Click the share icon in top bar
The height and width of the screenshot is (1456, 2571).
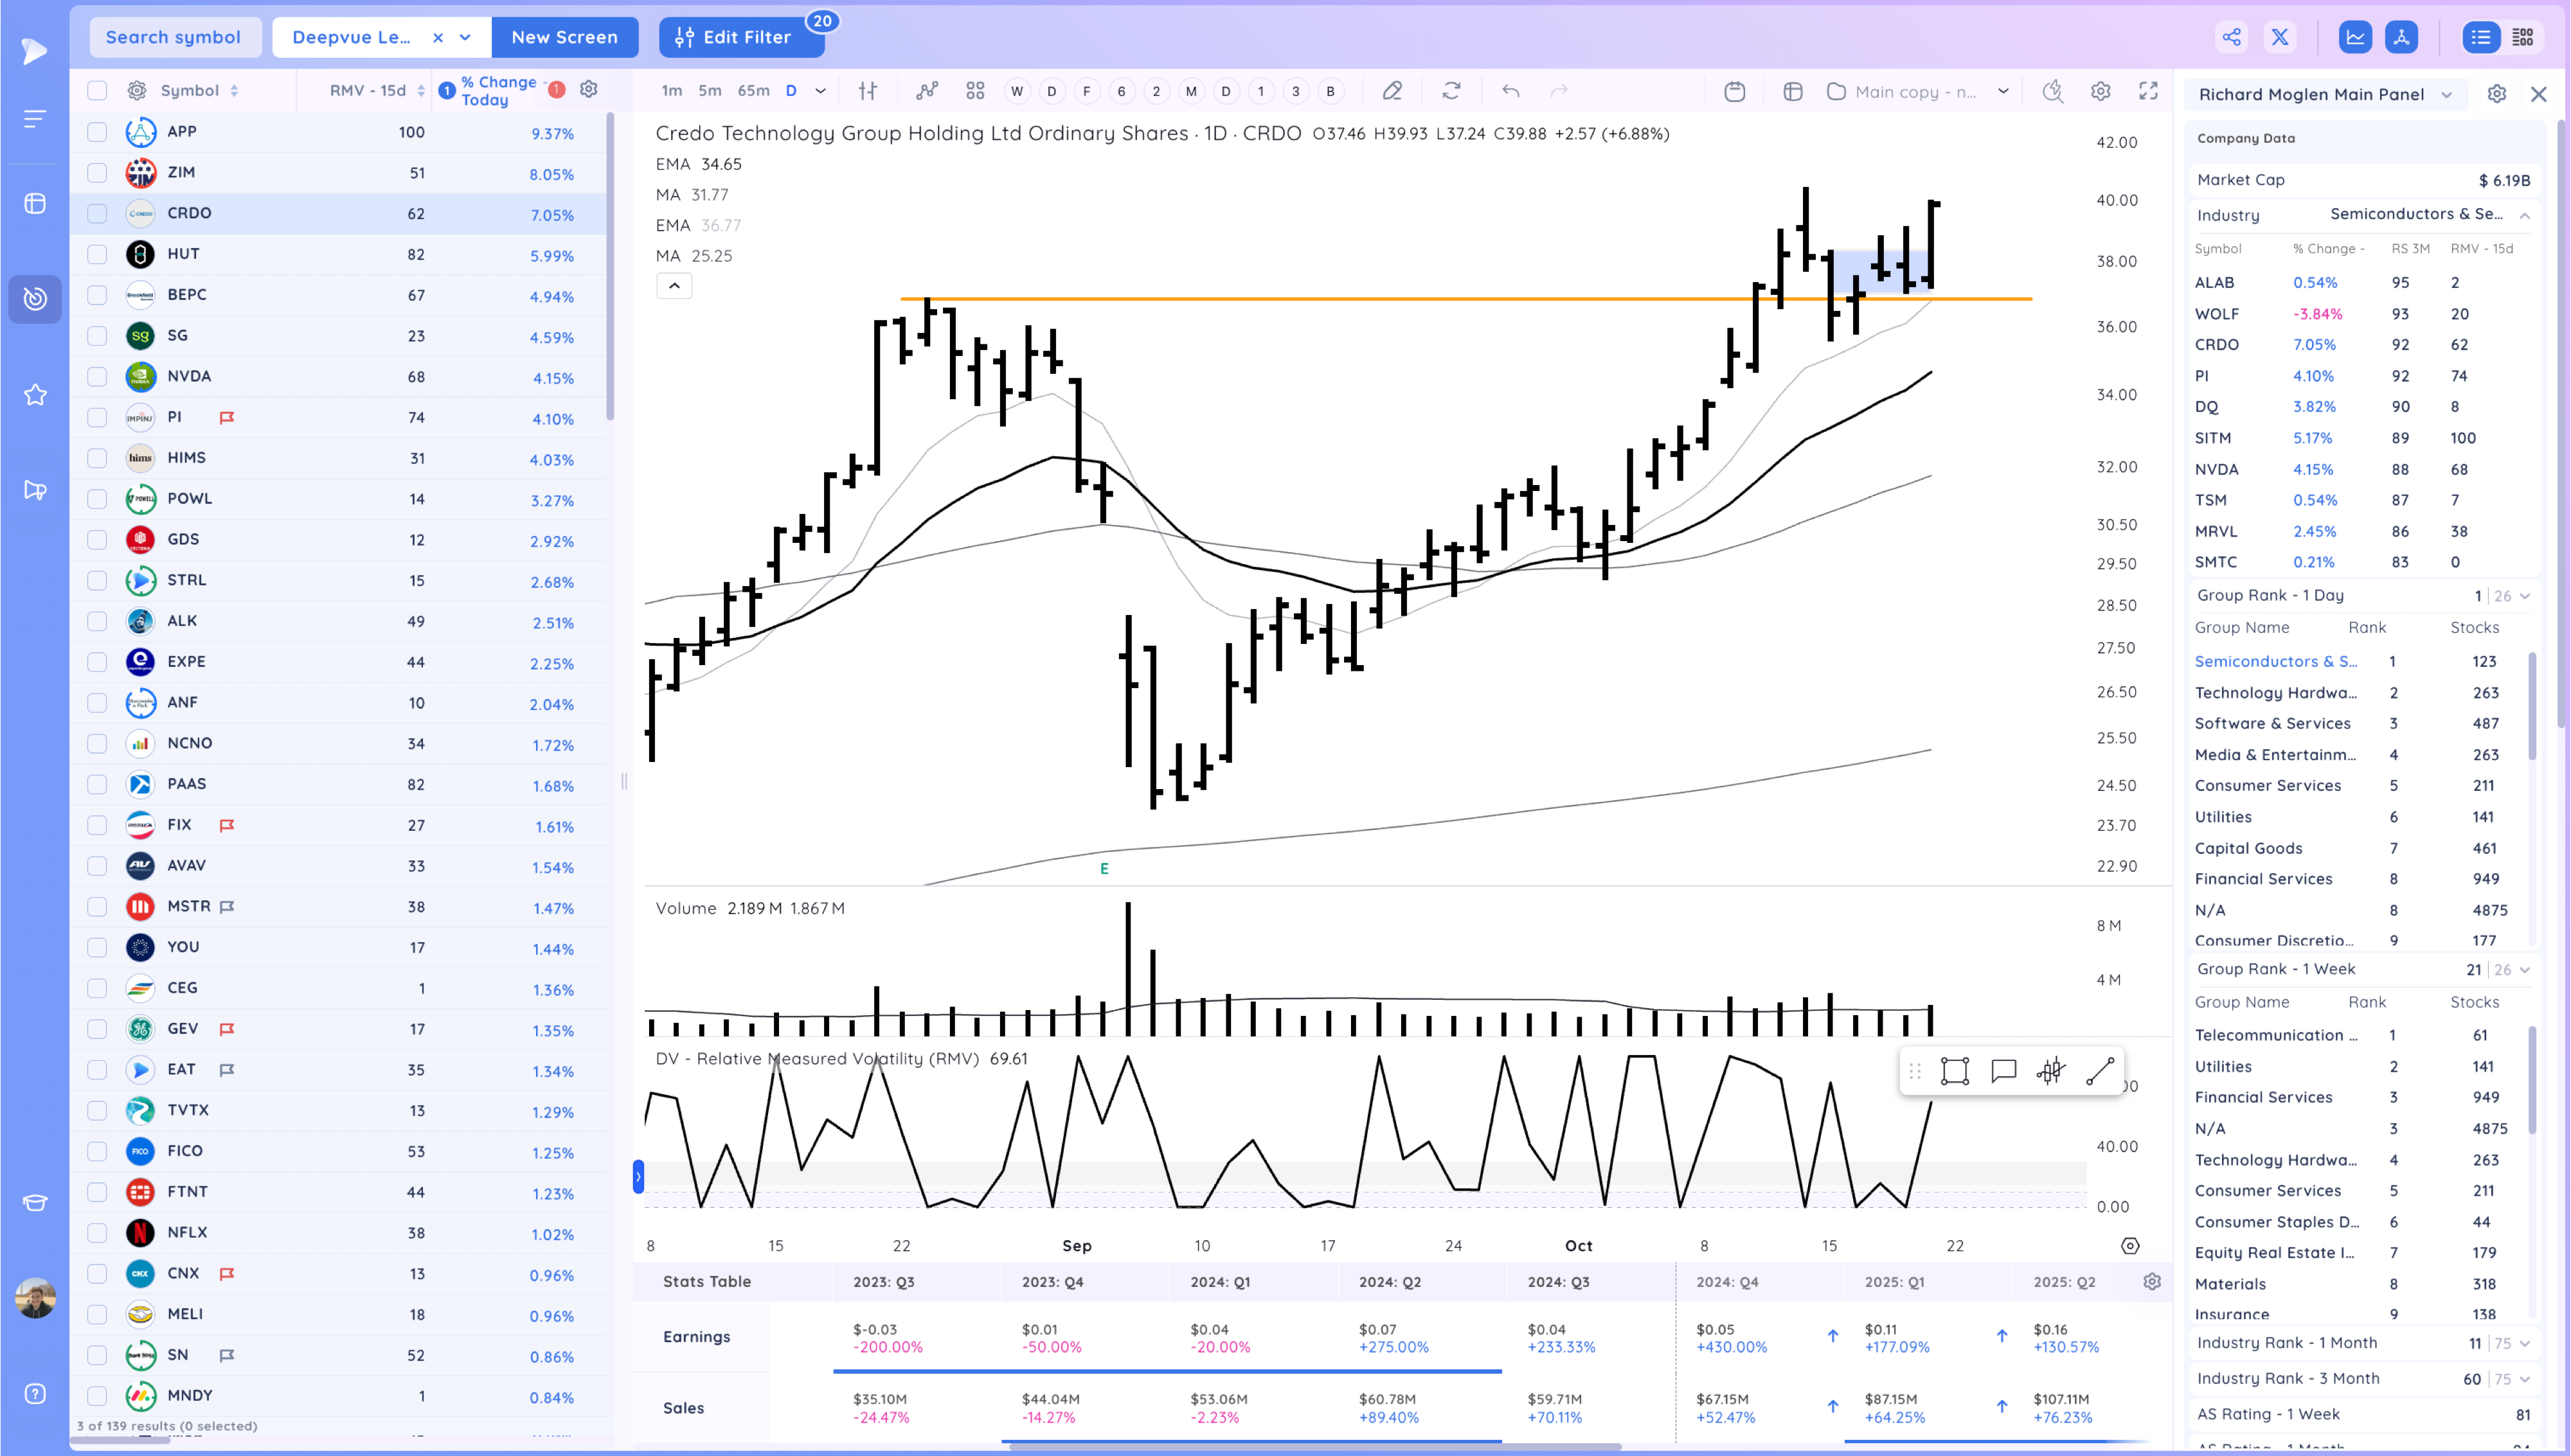tap(2231, 37)
